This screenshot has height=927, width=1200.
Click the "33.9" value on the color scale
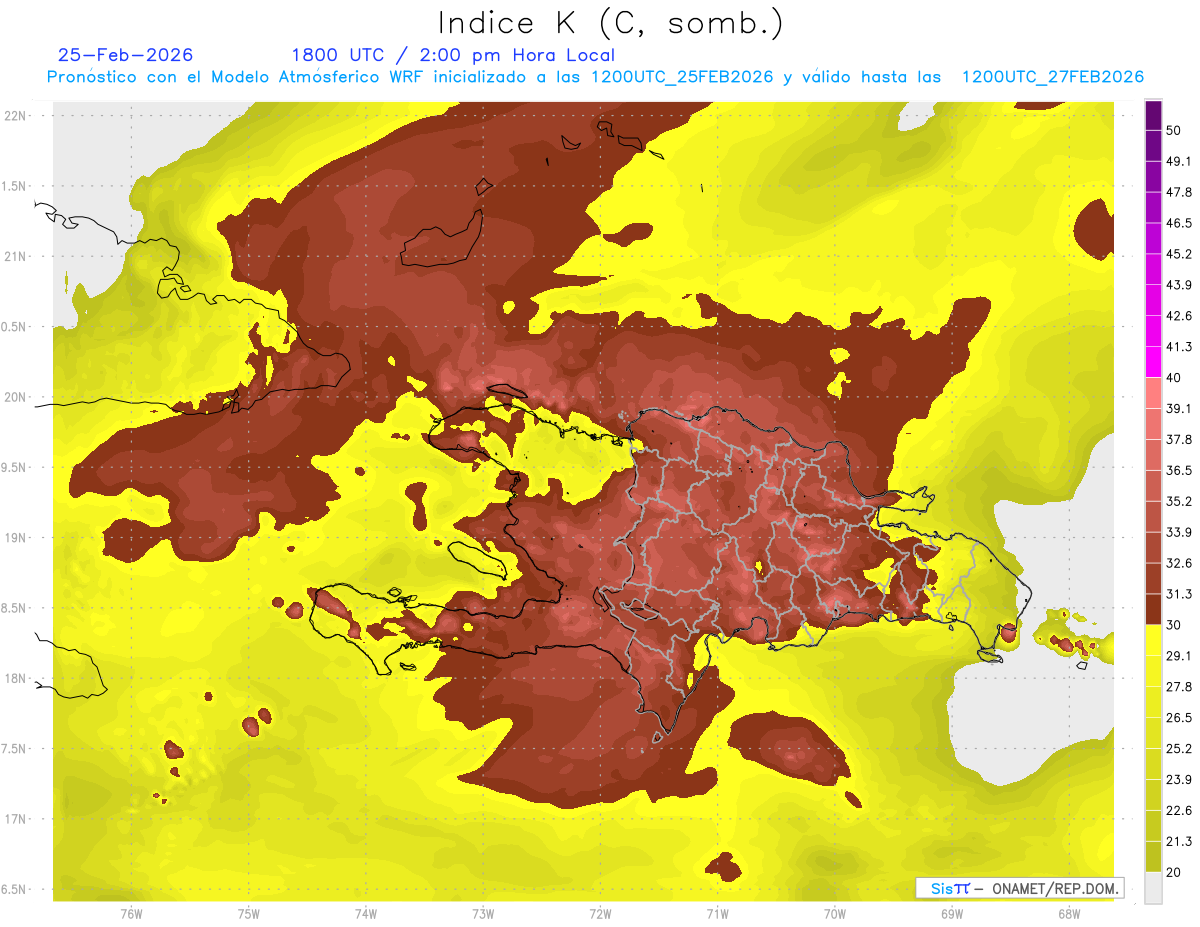[x=1179, y=531]
